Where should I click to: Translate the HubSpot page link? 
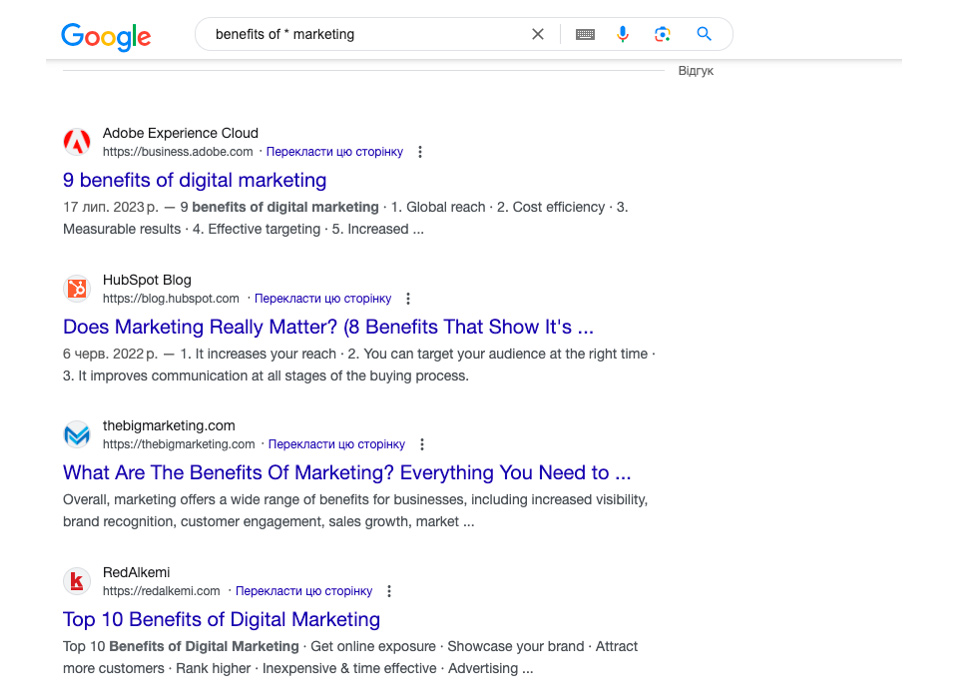coord(323,298)
